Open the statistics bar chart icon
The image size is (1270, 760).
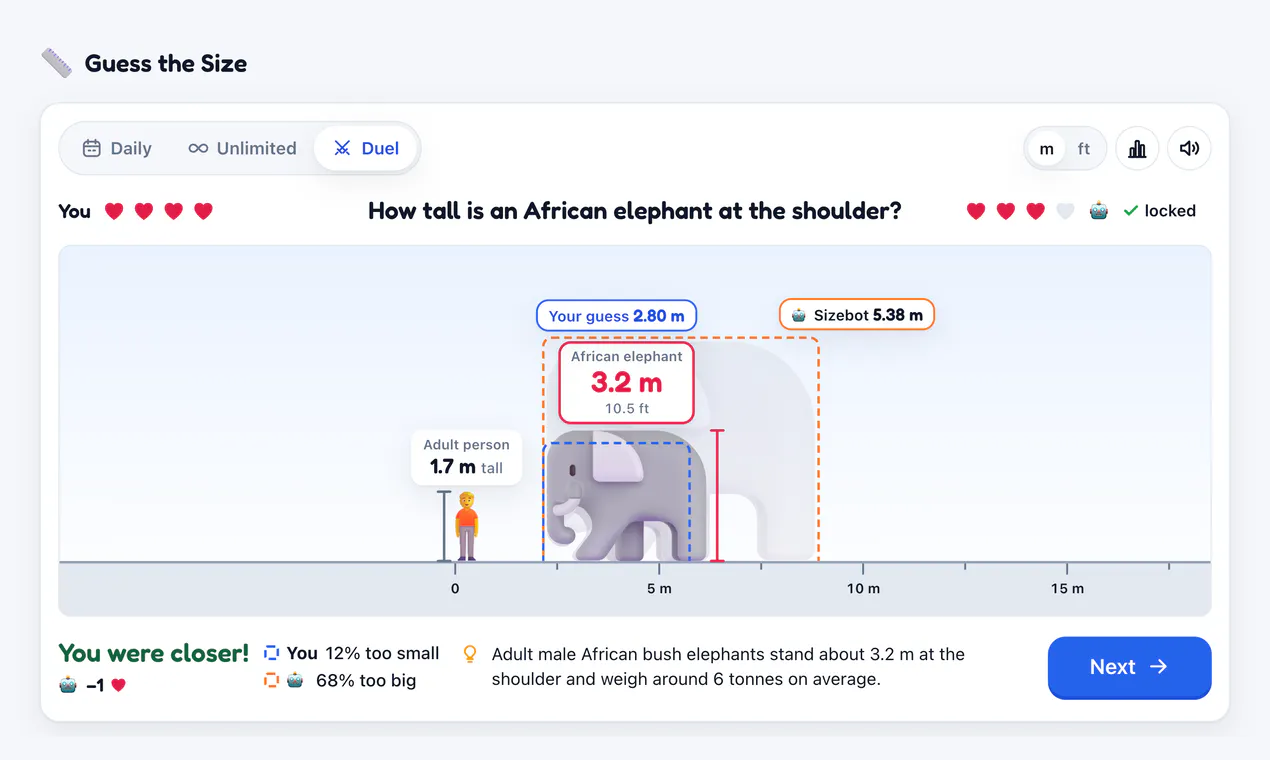(1137, 149)
